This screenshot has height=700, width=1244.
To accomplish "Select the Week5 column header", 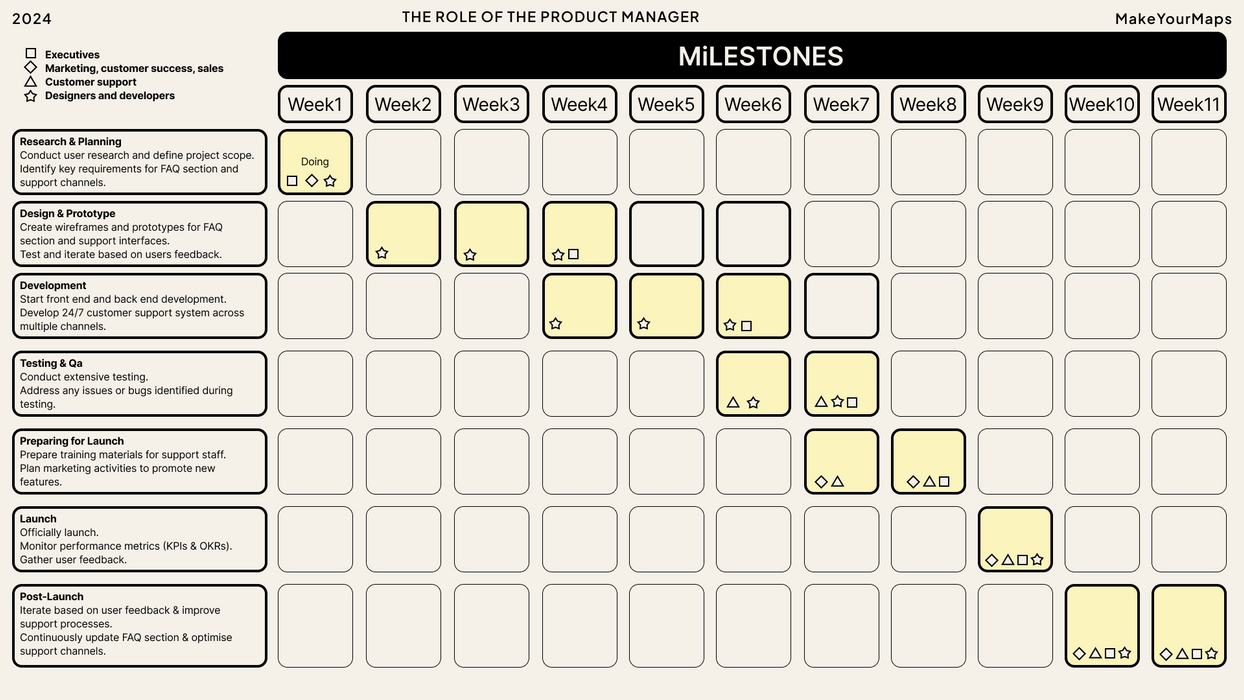I will tap(666, 104).
